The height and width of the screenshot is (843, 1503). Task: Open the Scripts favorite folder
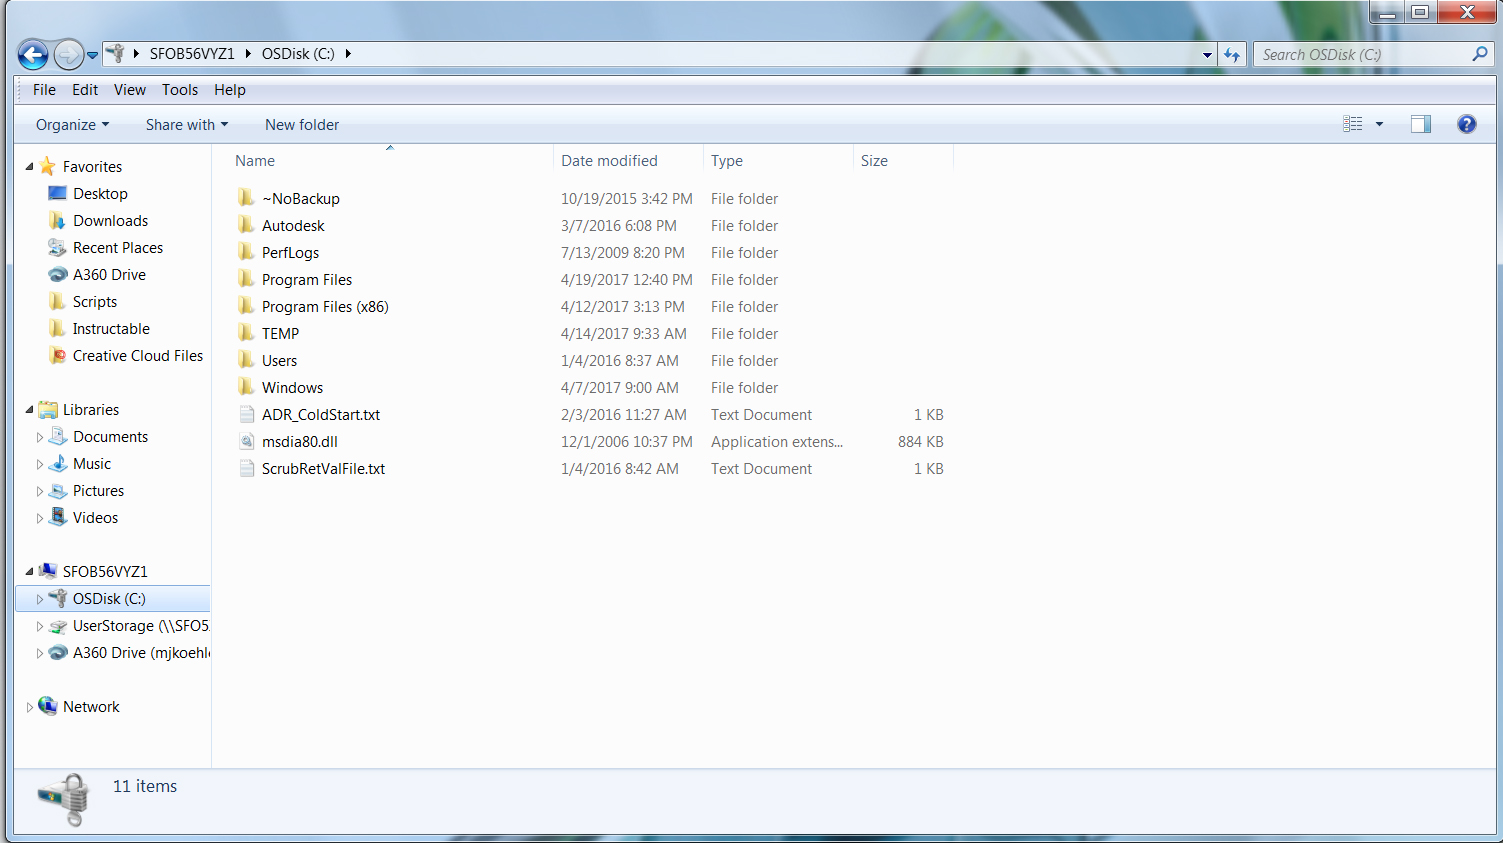coord(95,302)
